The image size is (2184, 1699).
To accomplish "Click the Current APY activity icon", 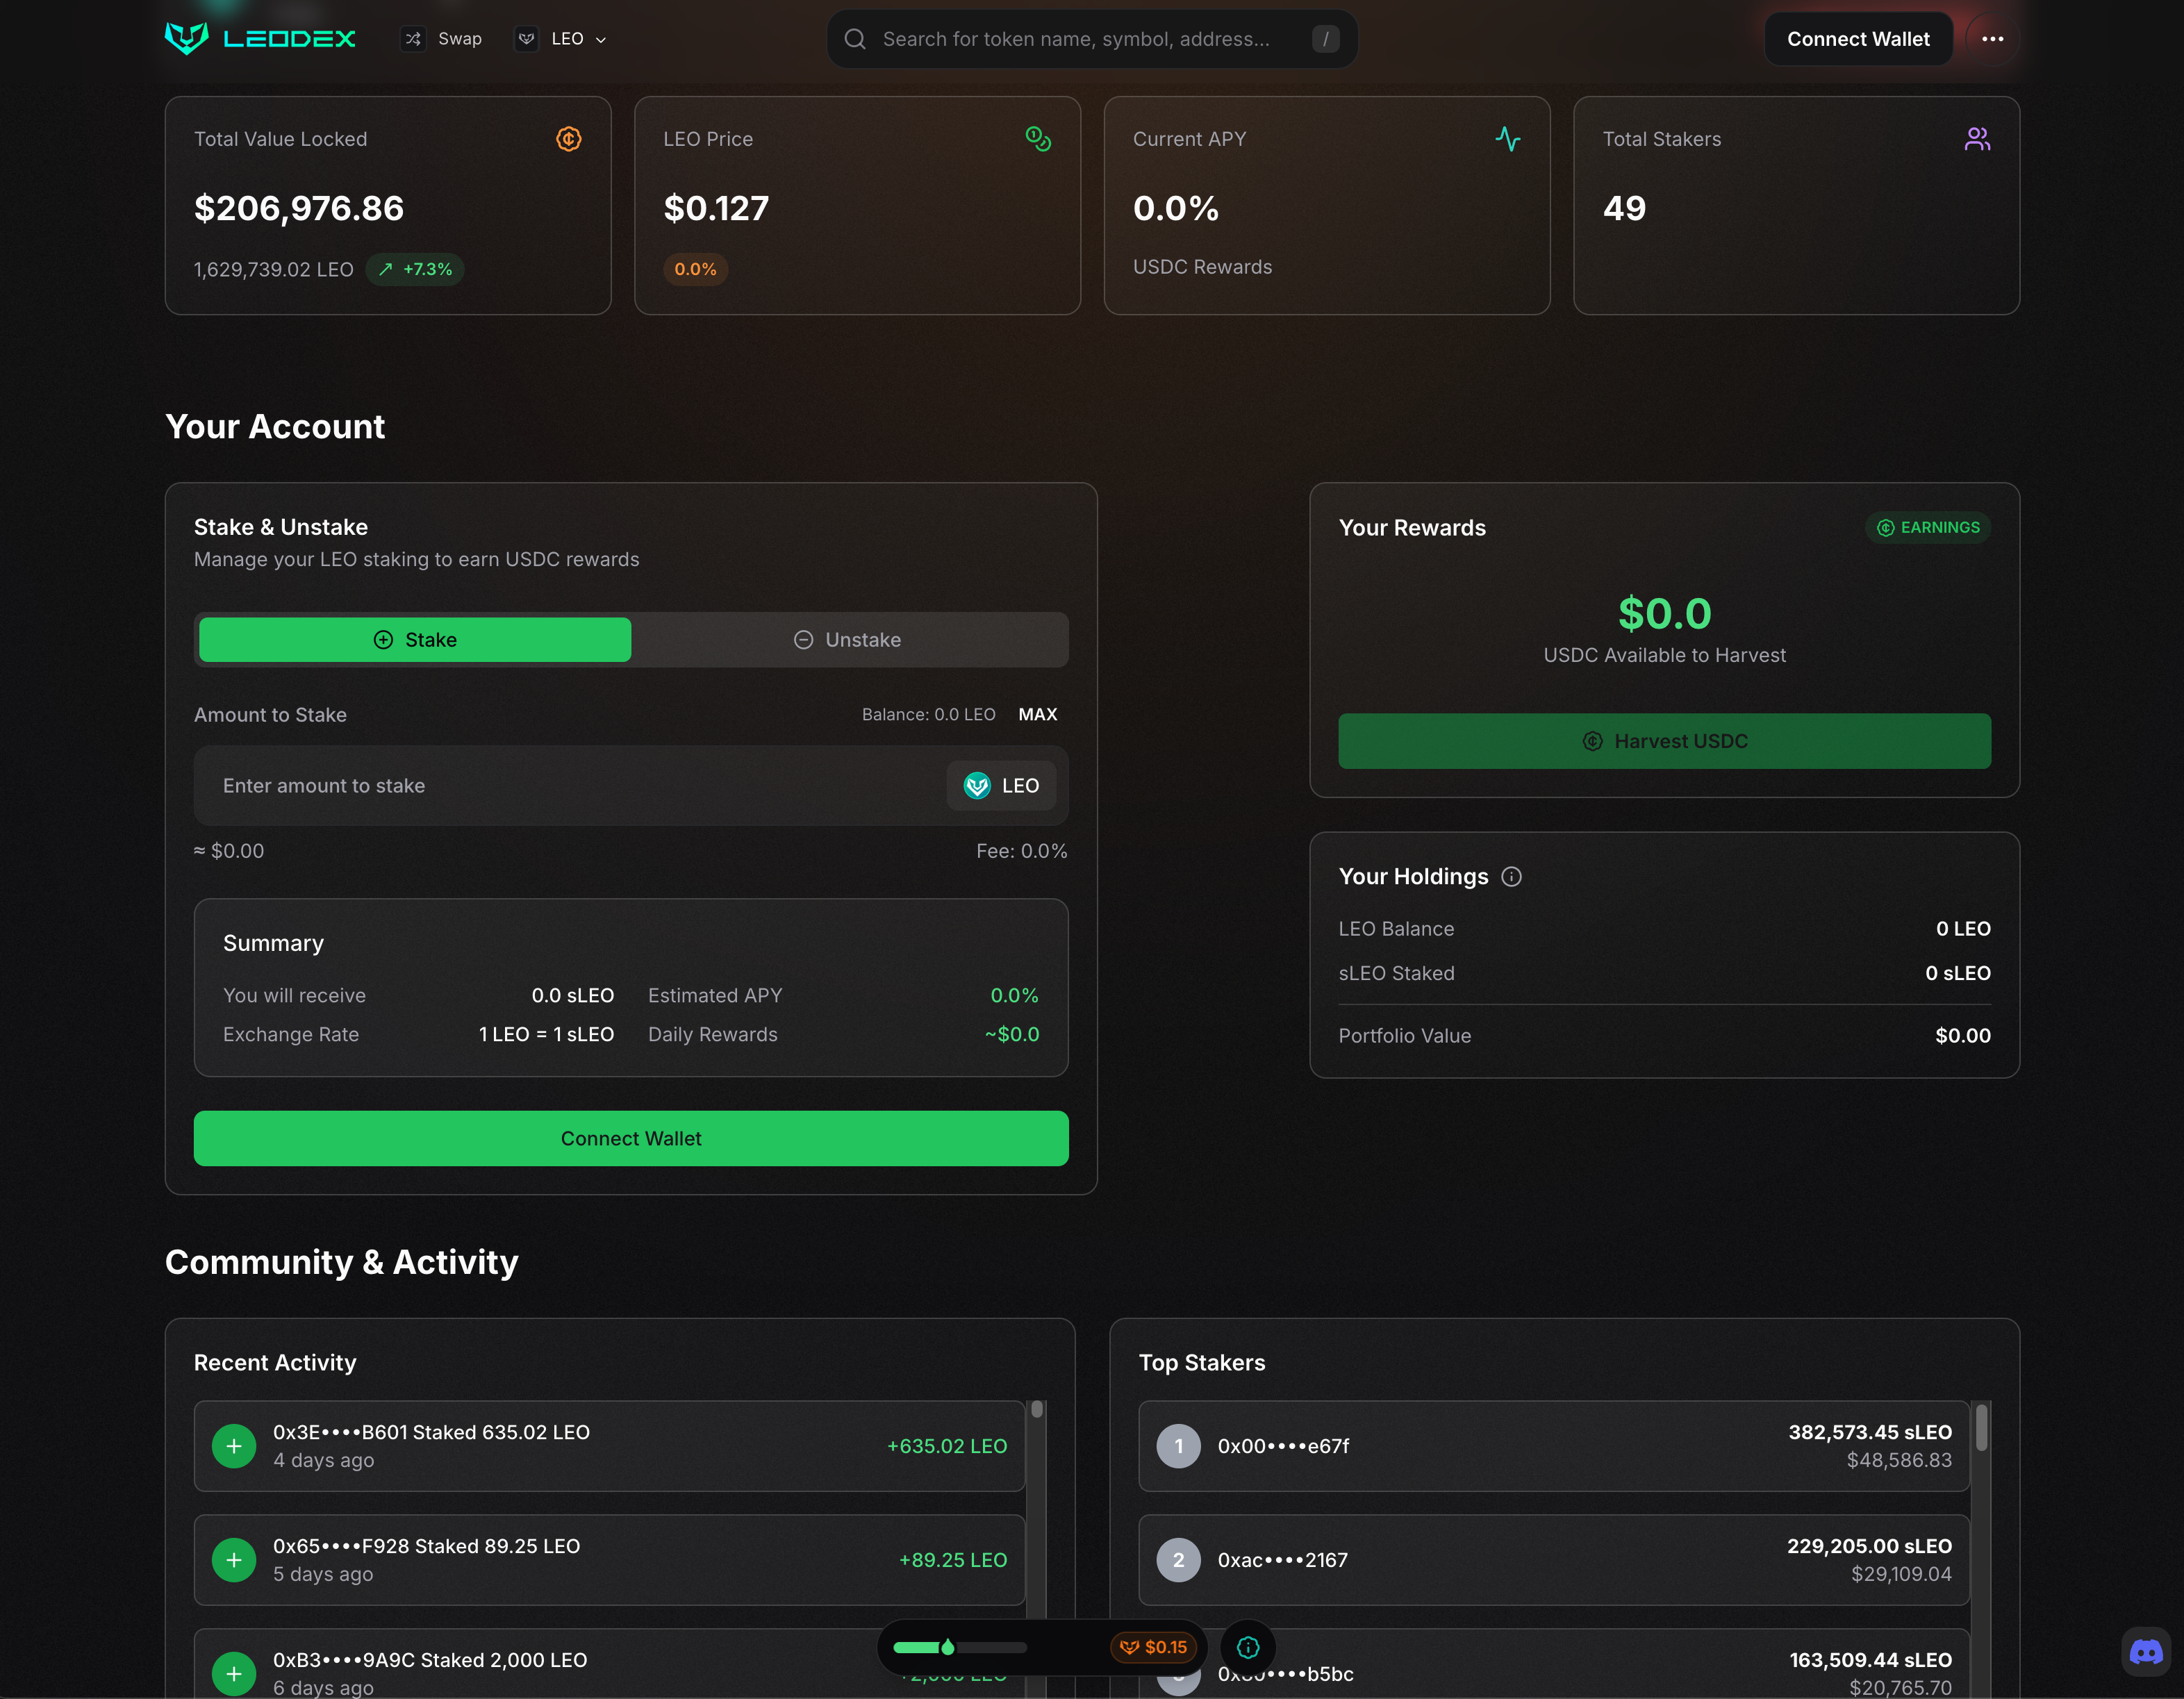I will point(1507,139).
